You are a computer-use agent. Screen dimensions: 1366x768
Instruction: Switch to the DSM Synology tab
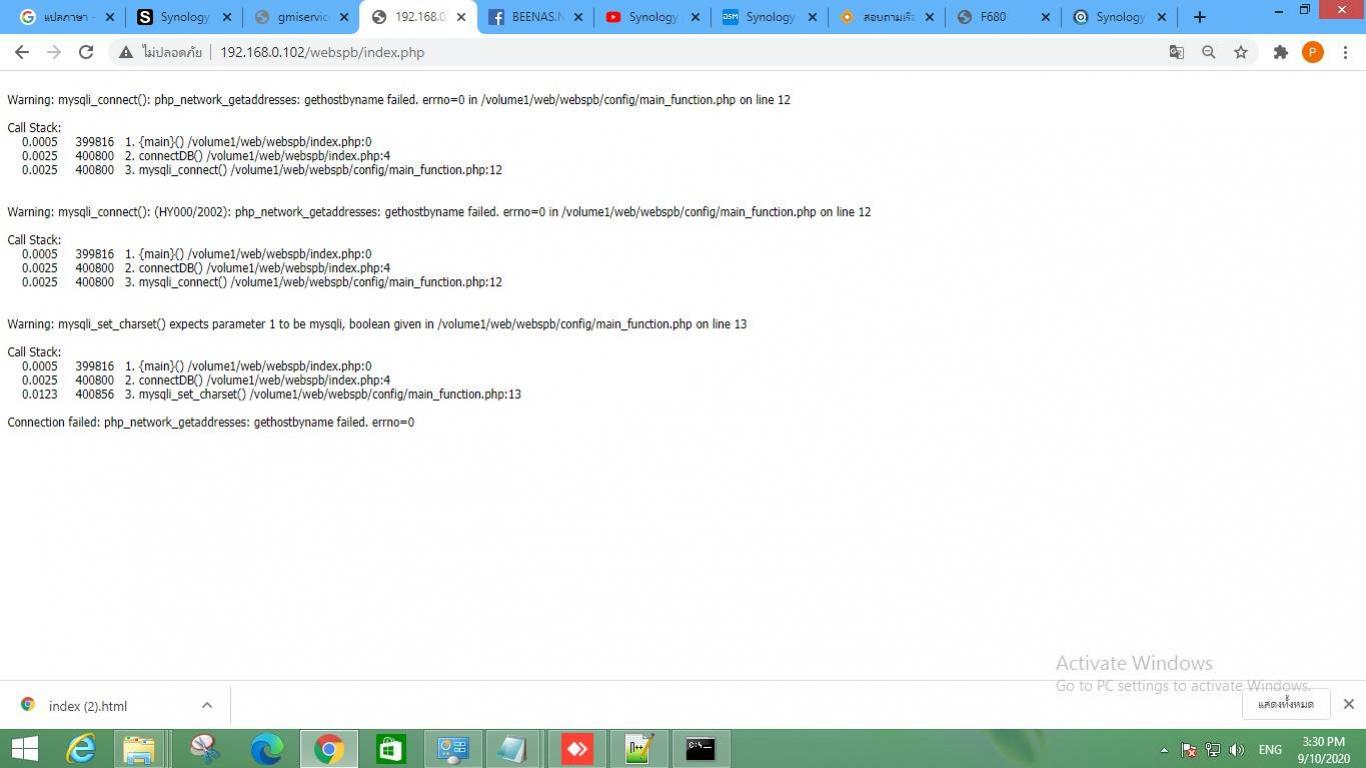pyautogui.click(x=770, y=17)
